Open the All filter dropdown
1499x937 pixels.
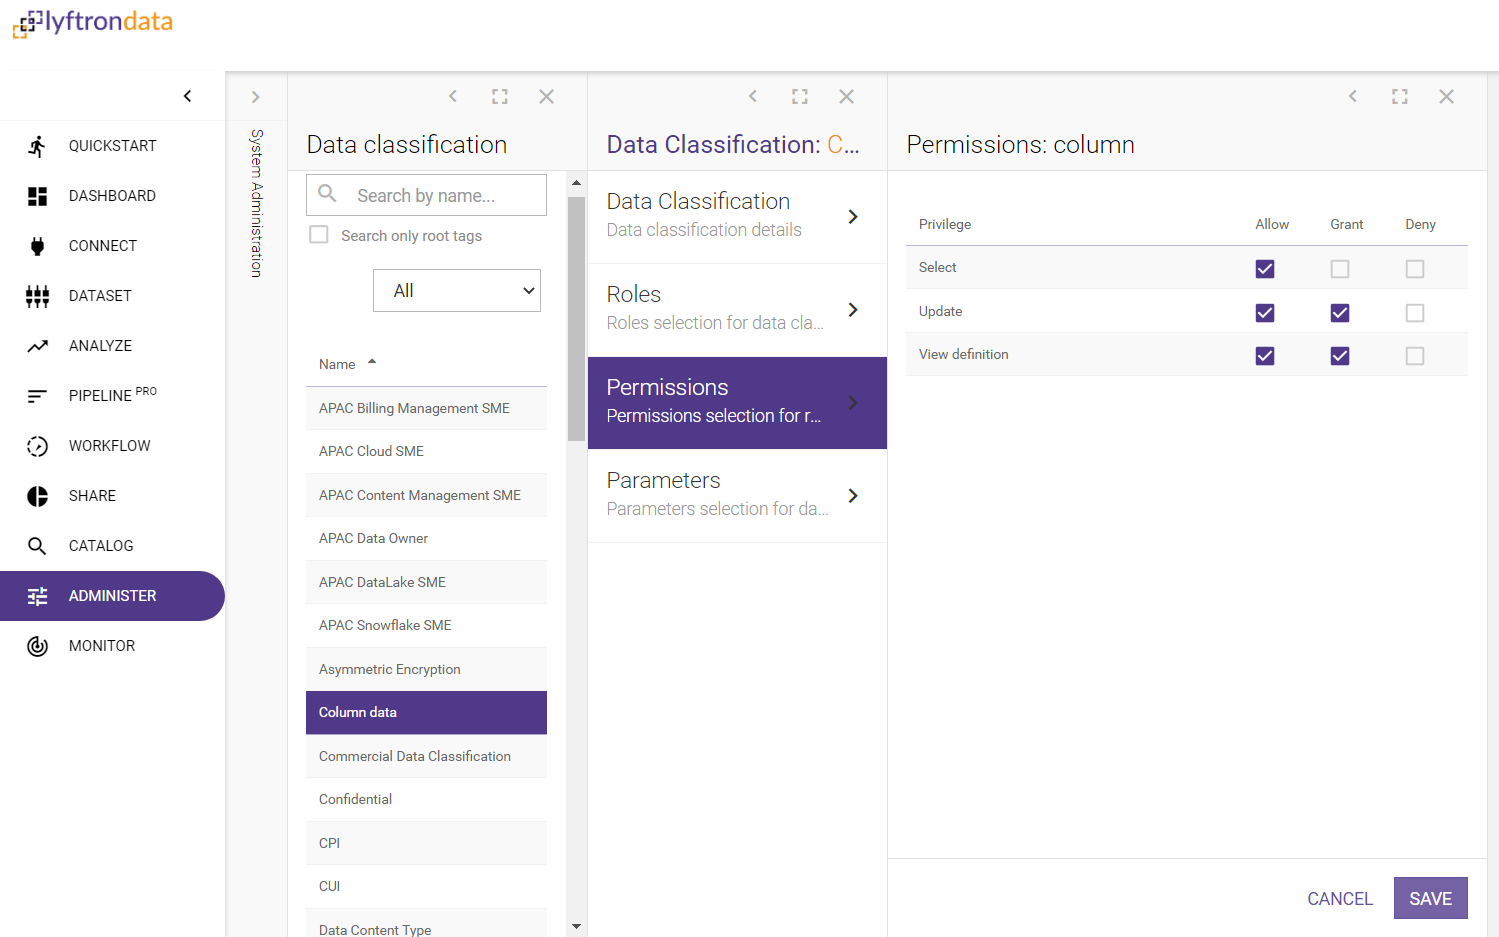[x=457, y=290]
